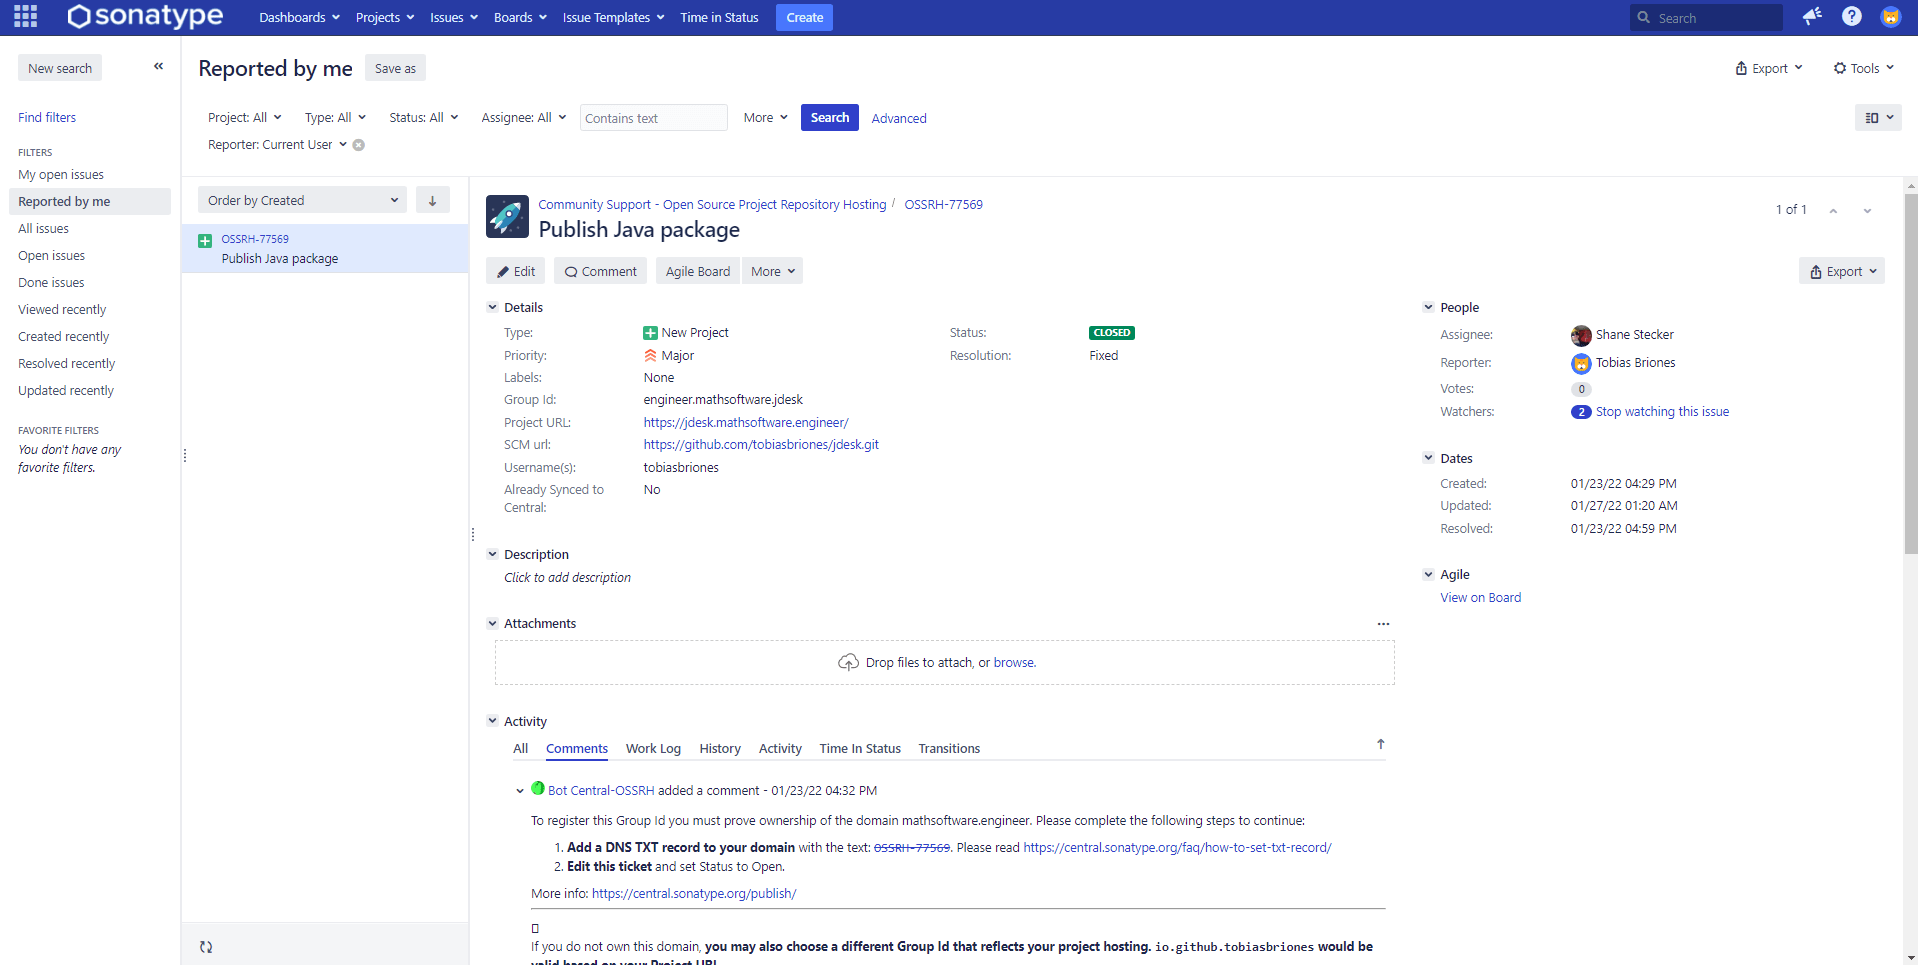Click the Create button

(x=804, y=17)
